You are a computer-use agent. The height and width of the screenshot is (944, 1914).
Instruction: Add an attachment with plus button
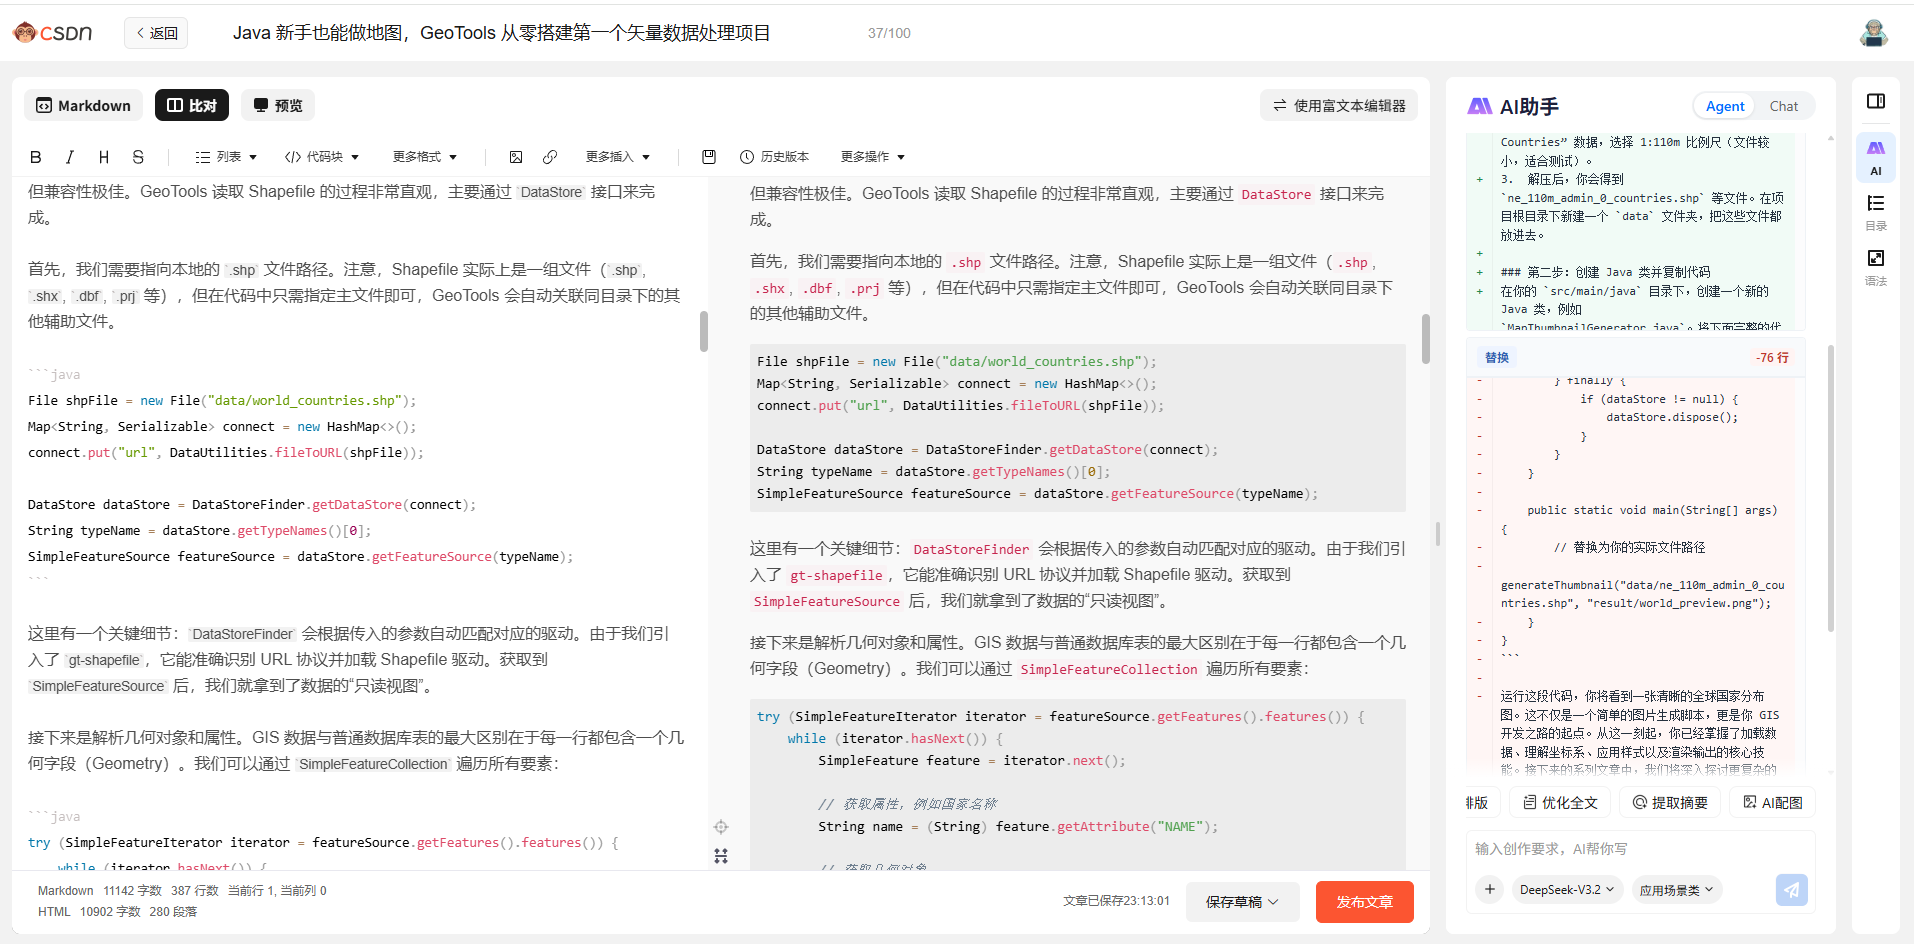pyautogui.click(x=1490, y=889)
